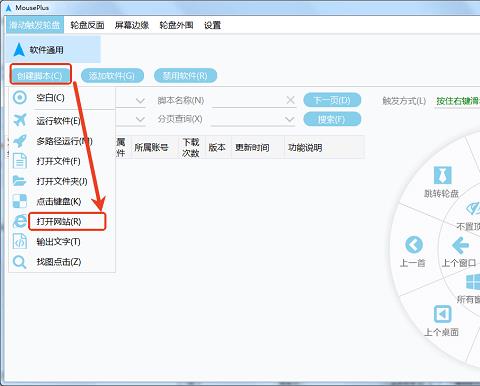Click the 添加软件(G) button
480x386 pixels.
click(112, 76)
